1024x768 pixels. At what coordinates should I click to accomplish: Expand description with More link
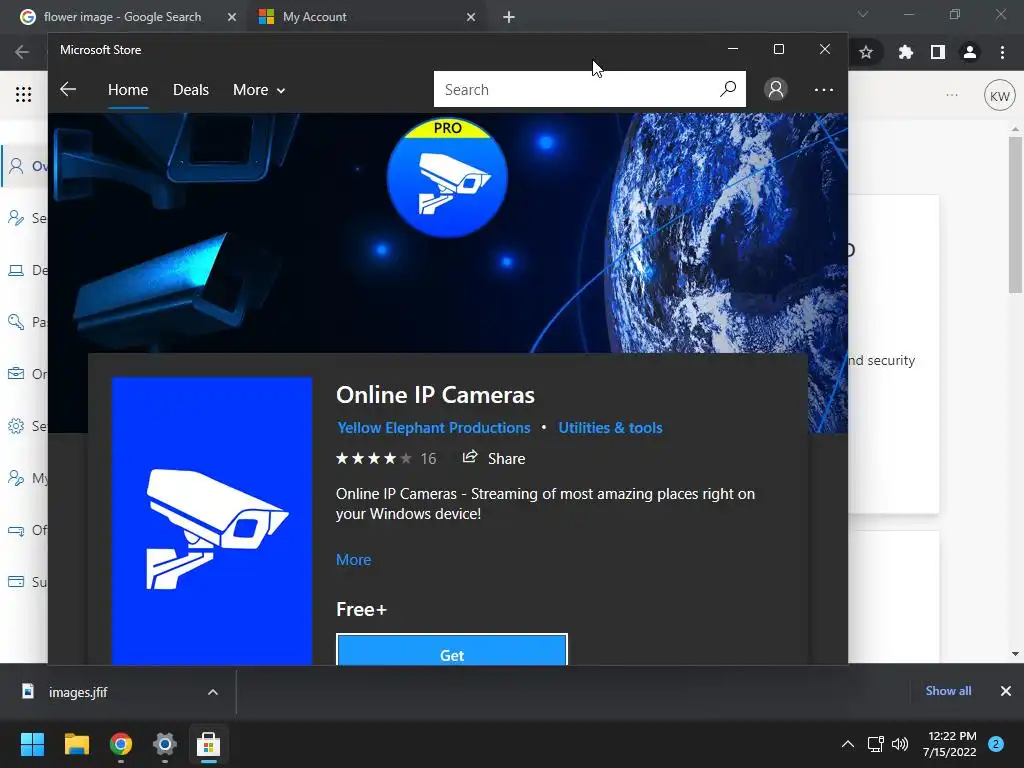(x=353, y=560)
